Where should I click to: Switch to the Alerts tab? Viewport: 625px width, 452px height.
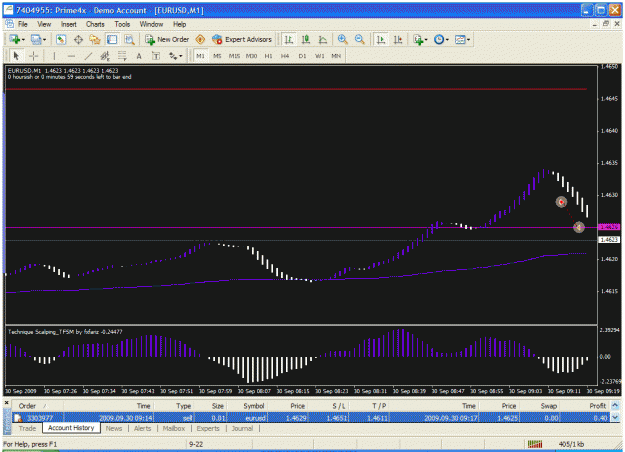pos(142,428)
